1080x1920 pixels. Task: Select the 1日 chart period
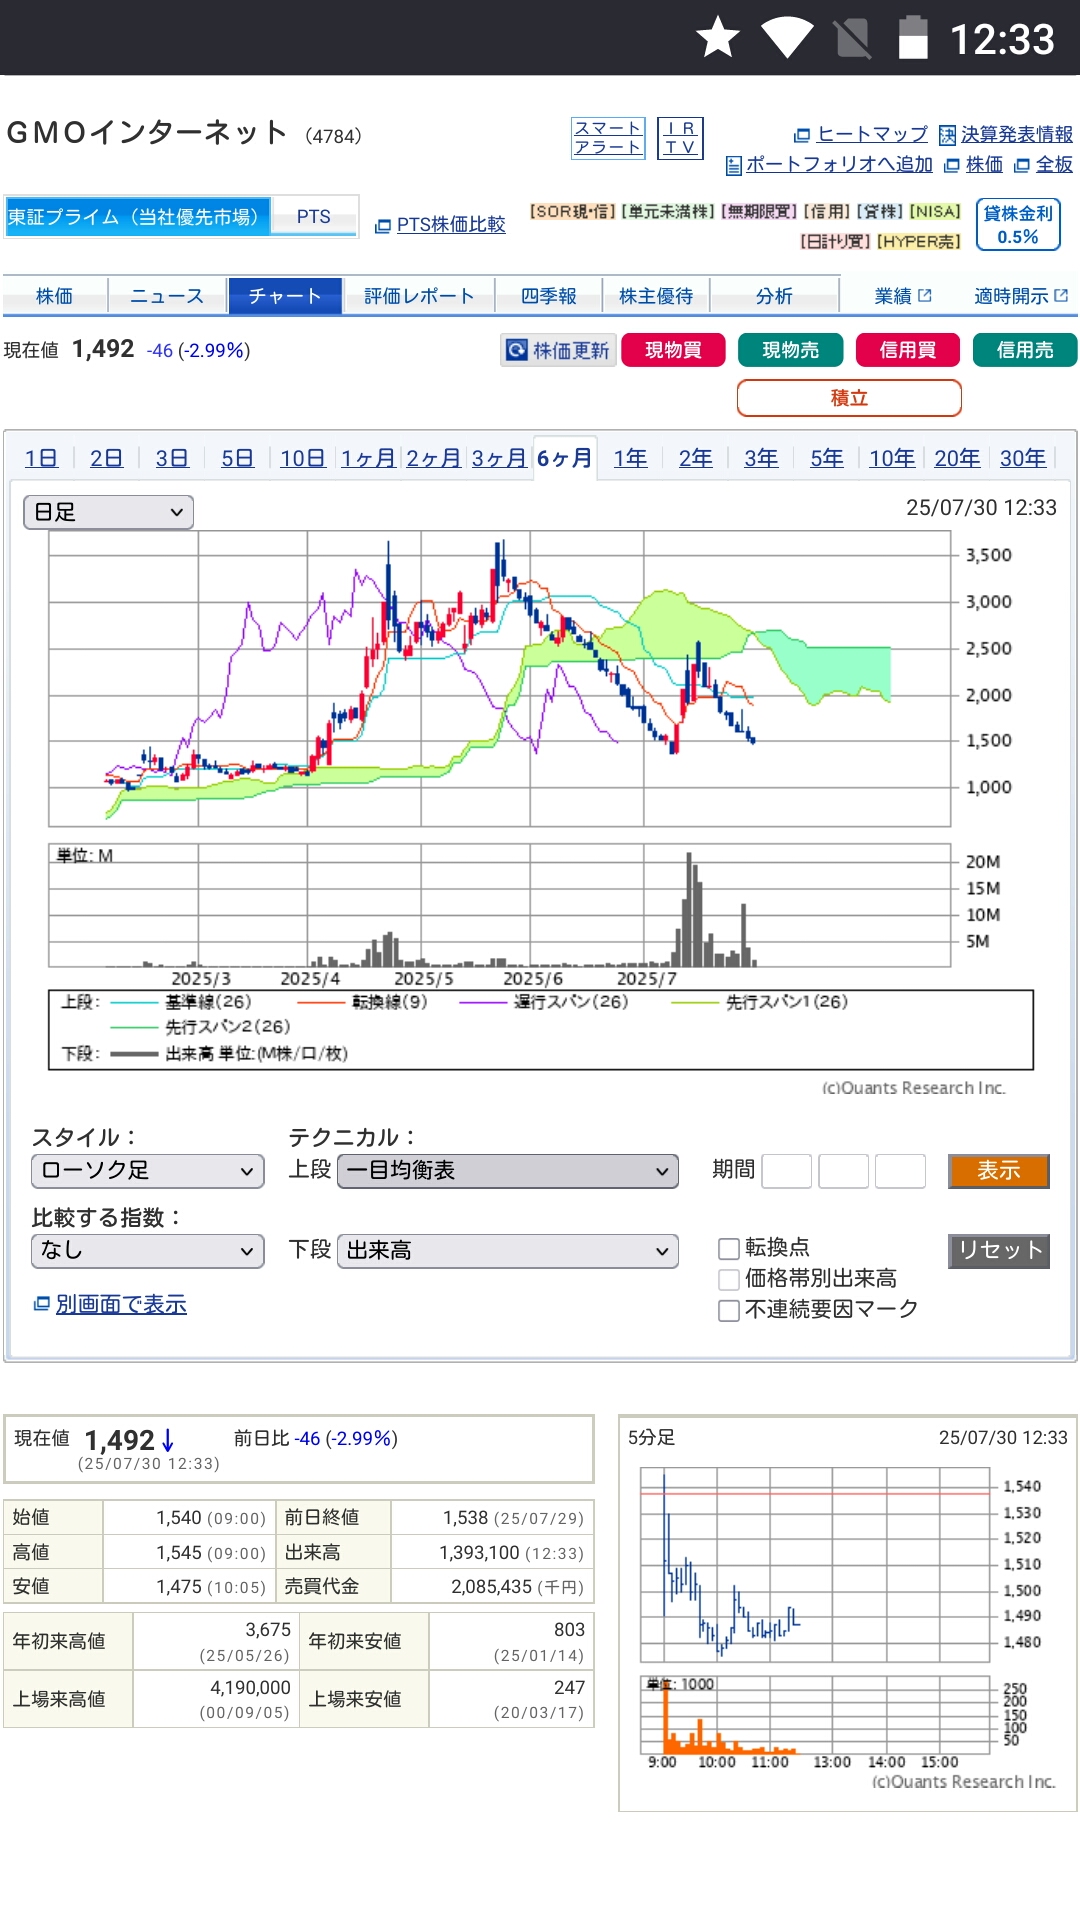click(41, 458)
